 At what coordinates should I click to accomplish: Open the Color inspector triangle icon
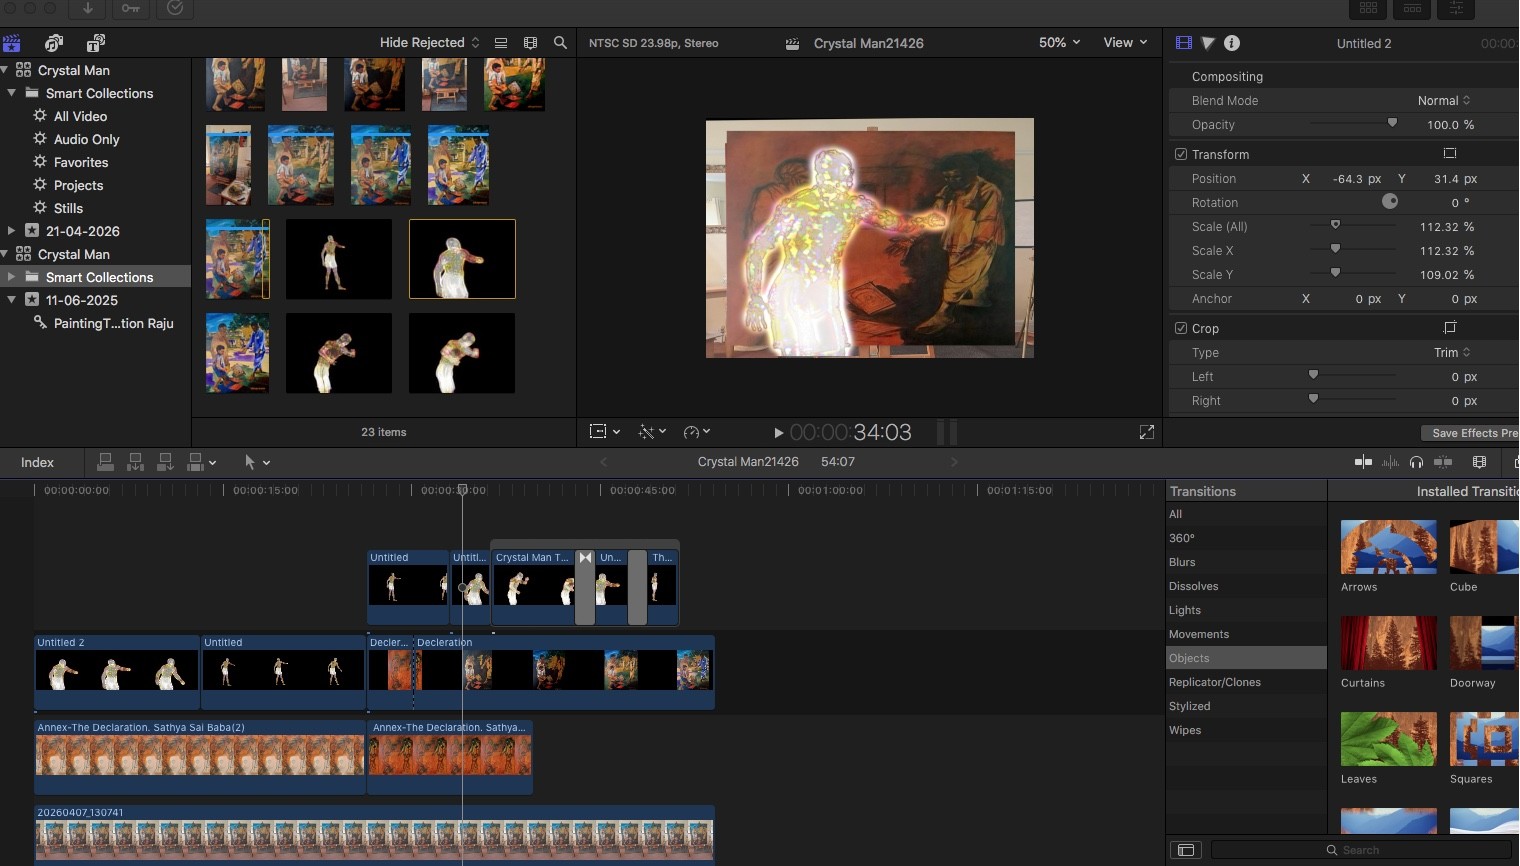(1208, 43)
